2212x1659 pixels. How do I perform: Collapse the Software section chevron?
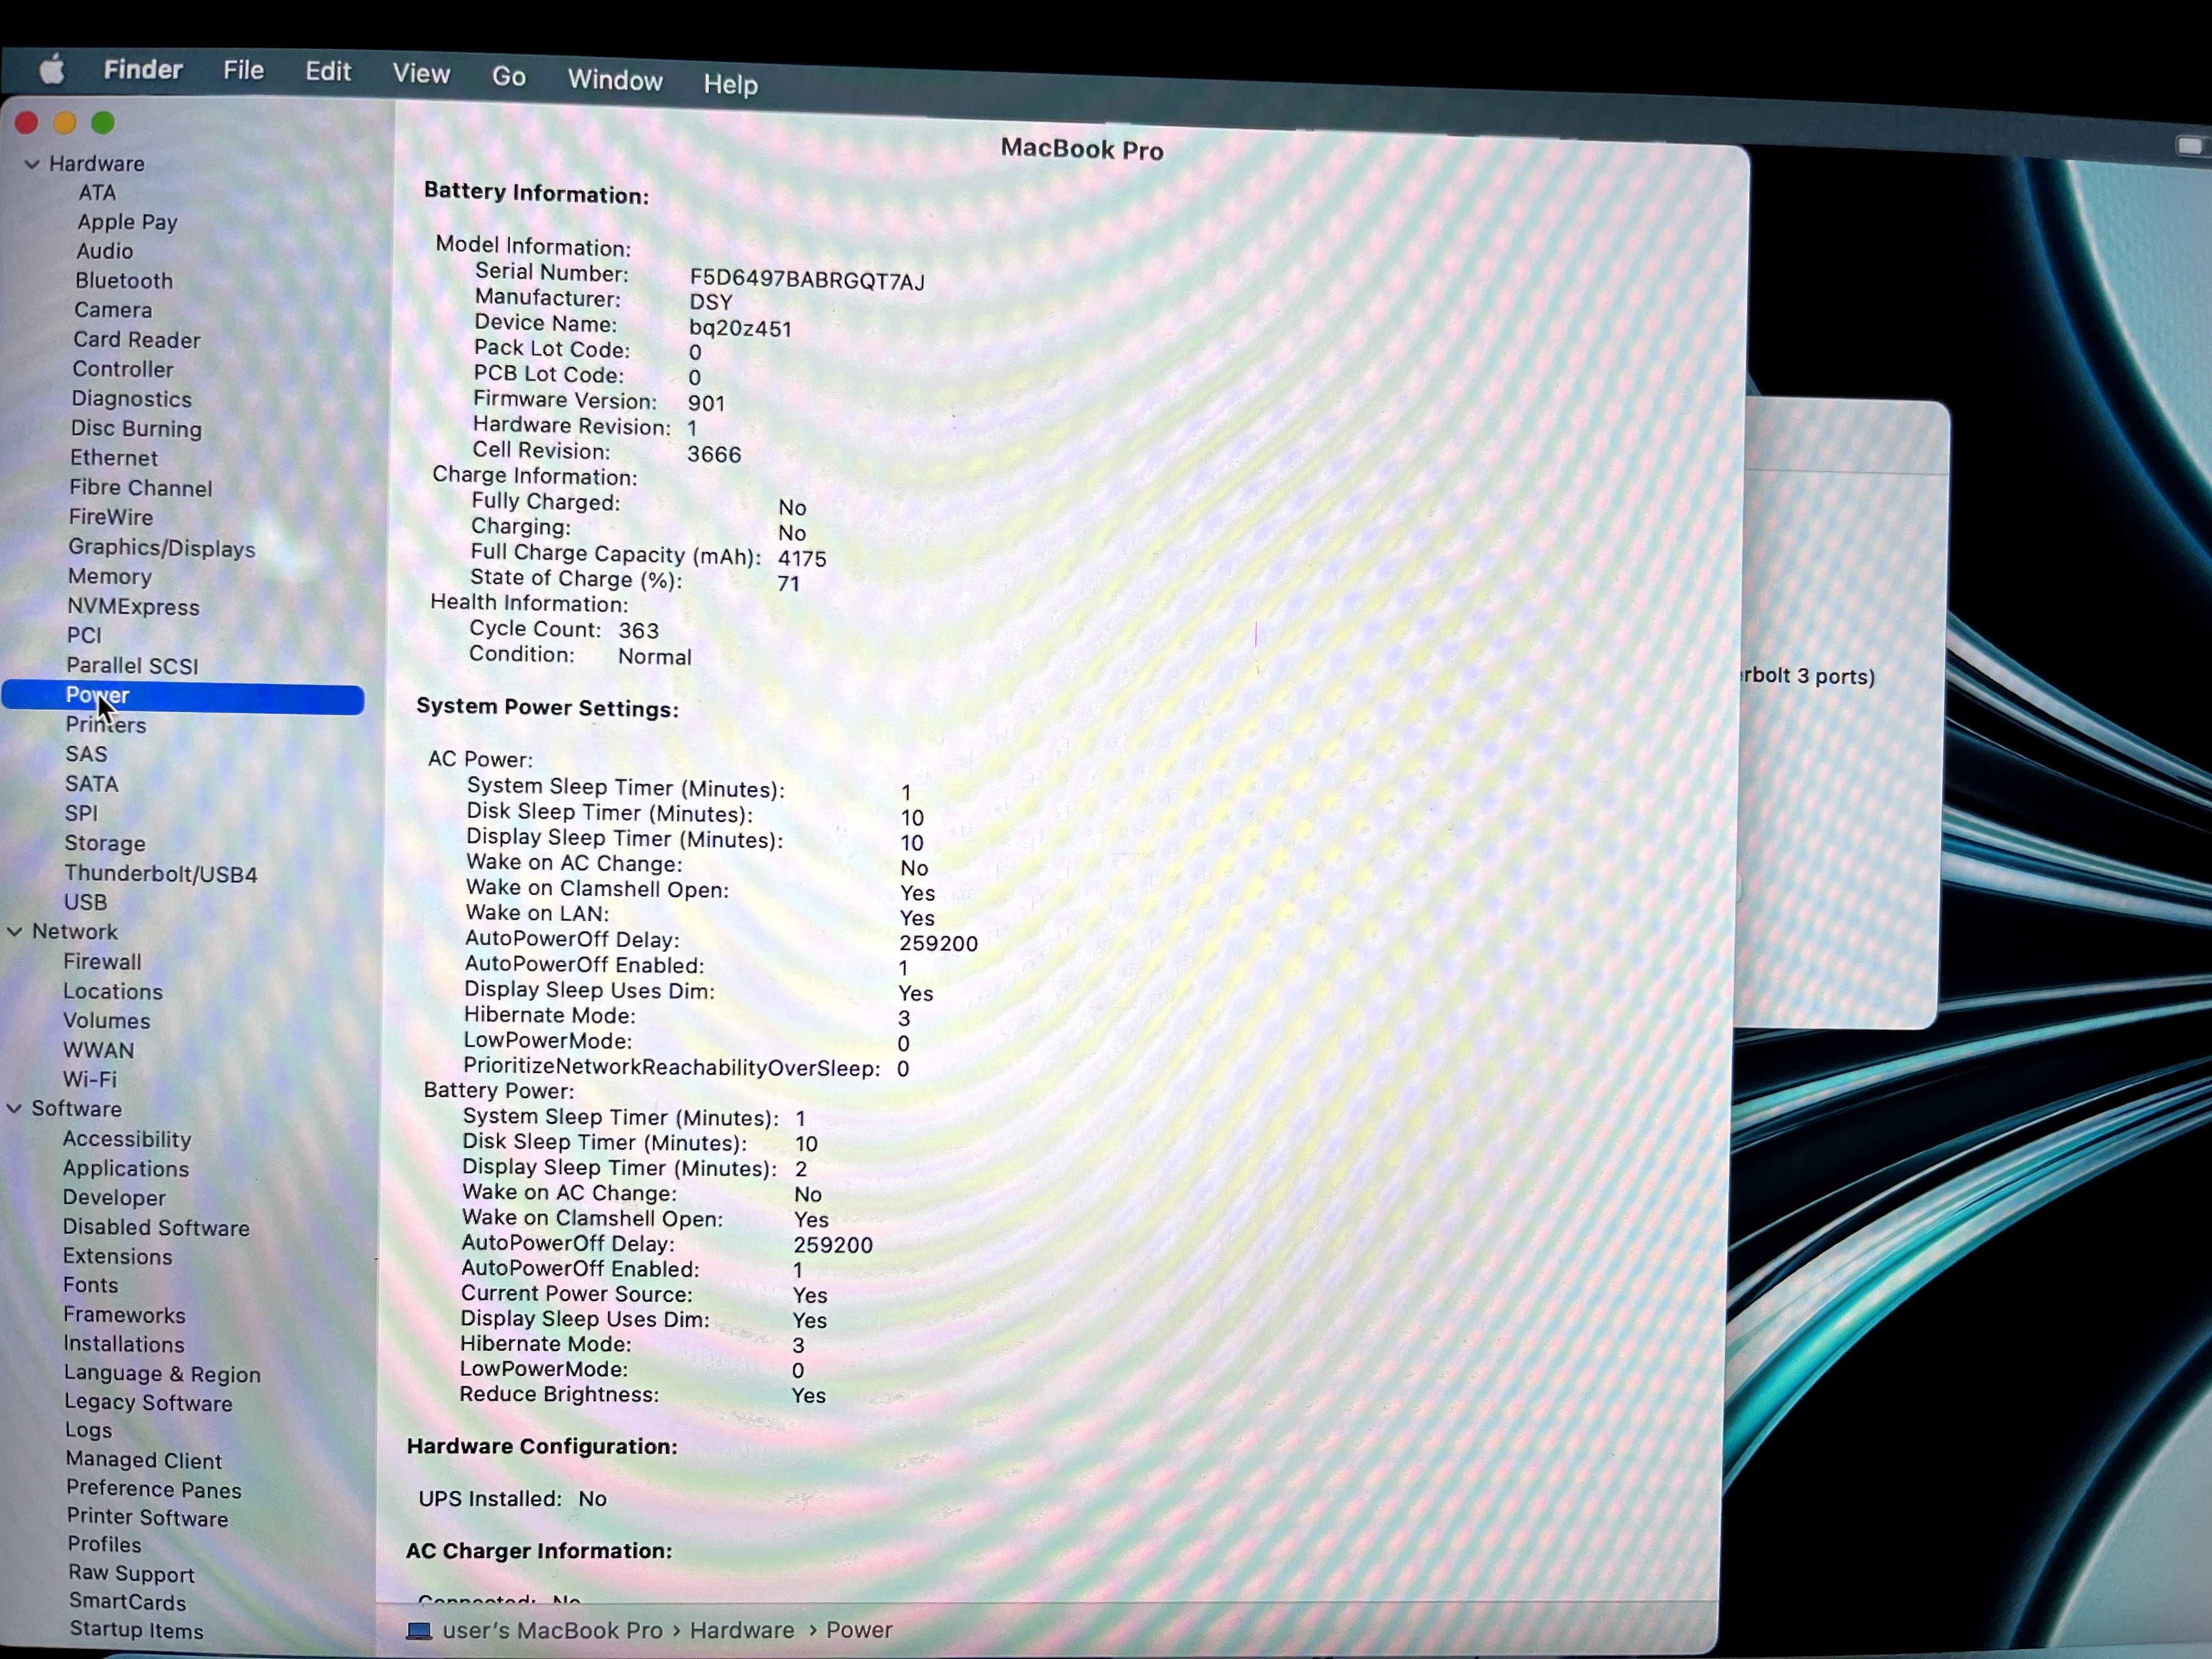click(x=14, y=1109)
